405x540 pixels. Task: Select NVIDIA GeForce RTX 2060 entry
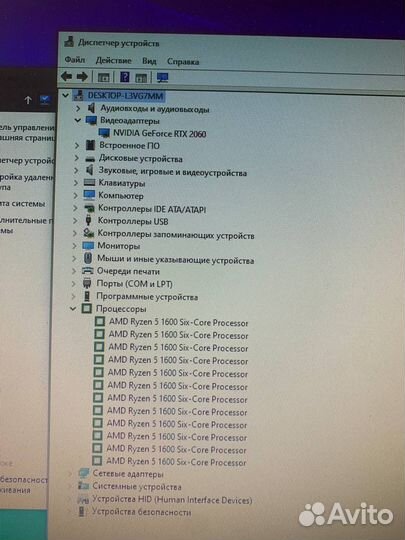[x=159, y=134]
